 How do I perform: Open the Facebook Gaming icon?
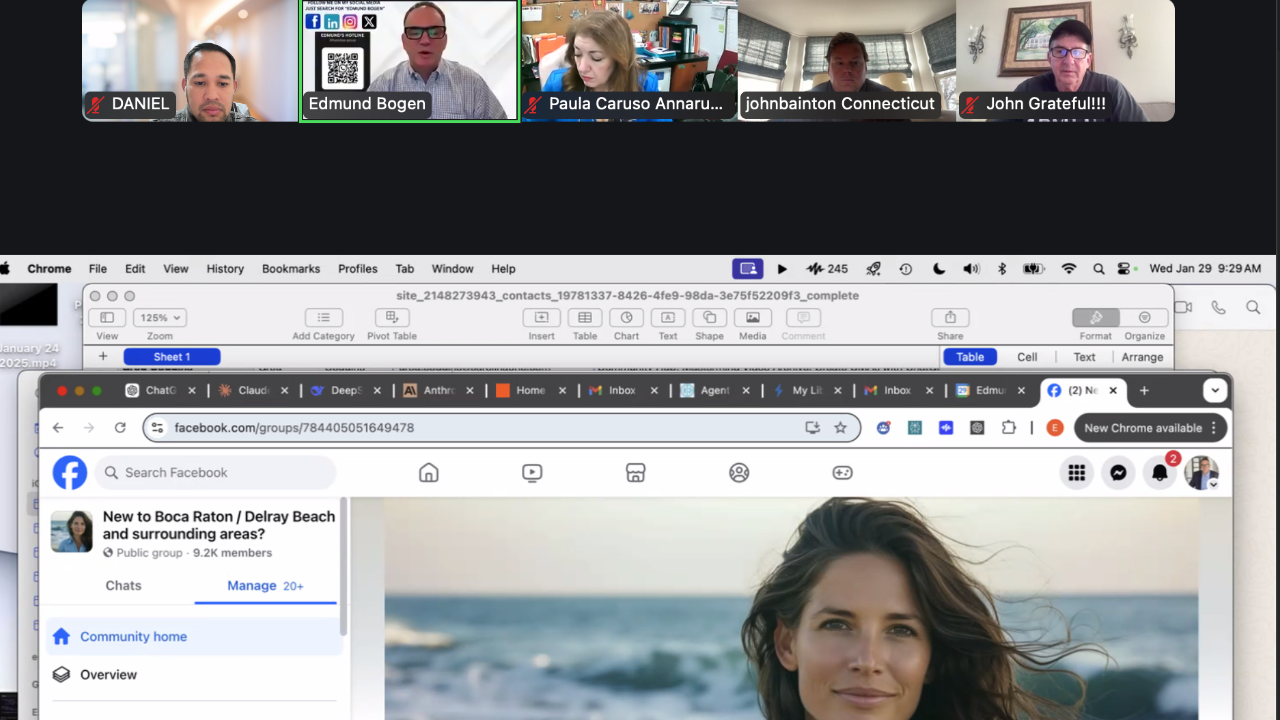tap(843, 473)
